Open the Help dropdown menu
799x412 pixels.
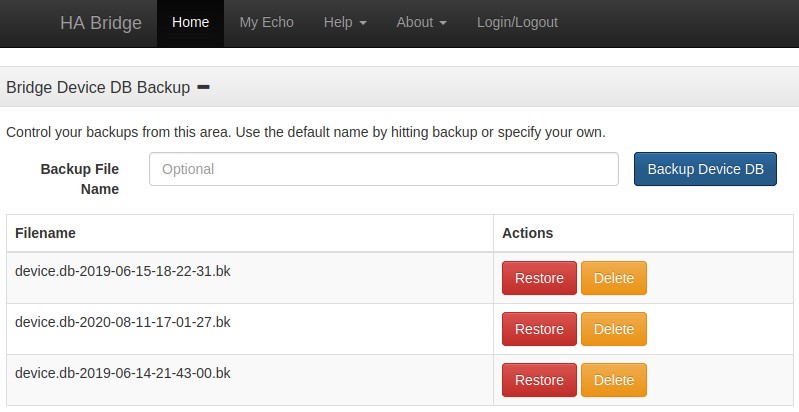pos(344,22)
